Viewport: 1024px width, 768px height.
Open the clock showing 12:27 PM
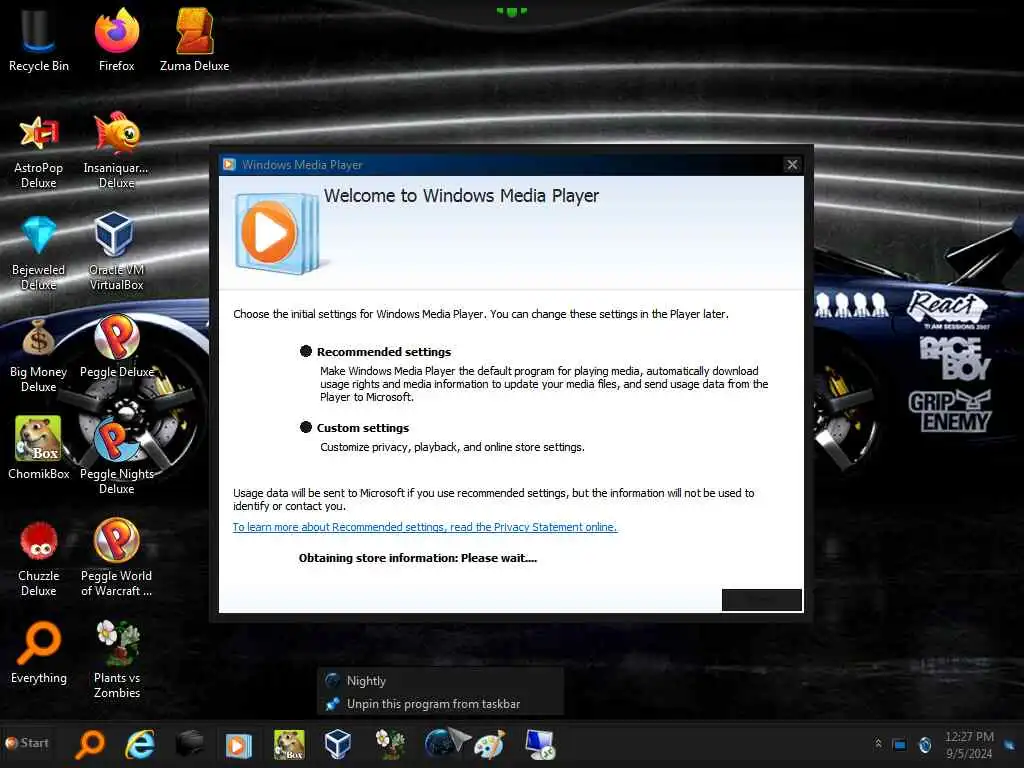coord(969,744)
